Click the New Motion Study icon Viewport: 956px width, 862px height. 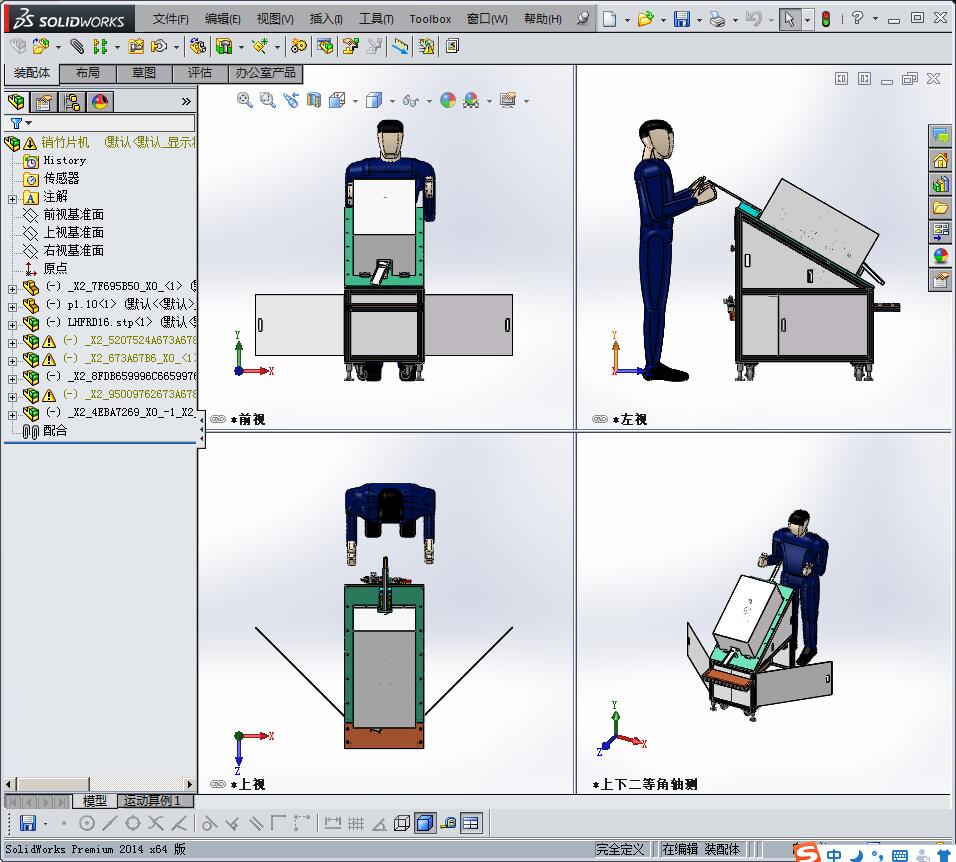(299, 46)
